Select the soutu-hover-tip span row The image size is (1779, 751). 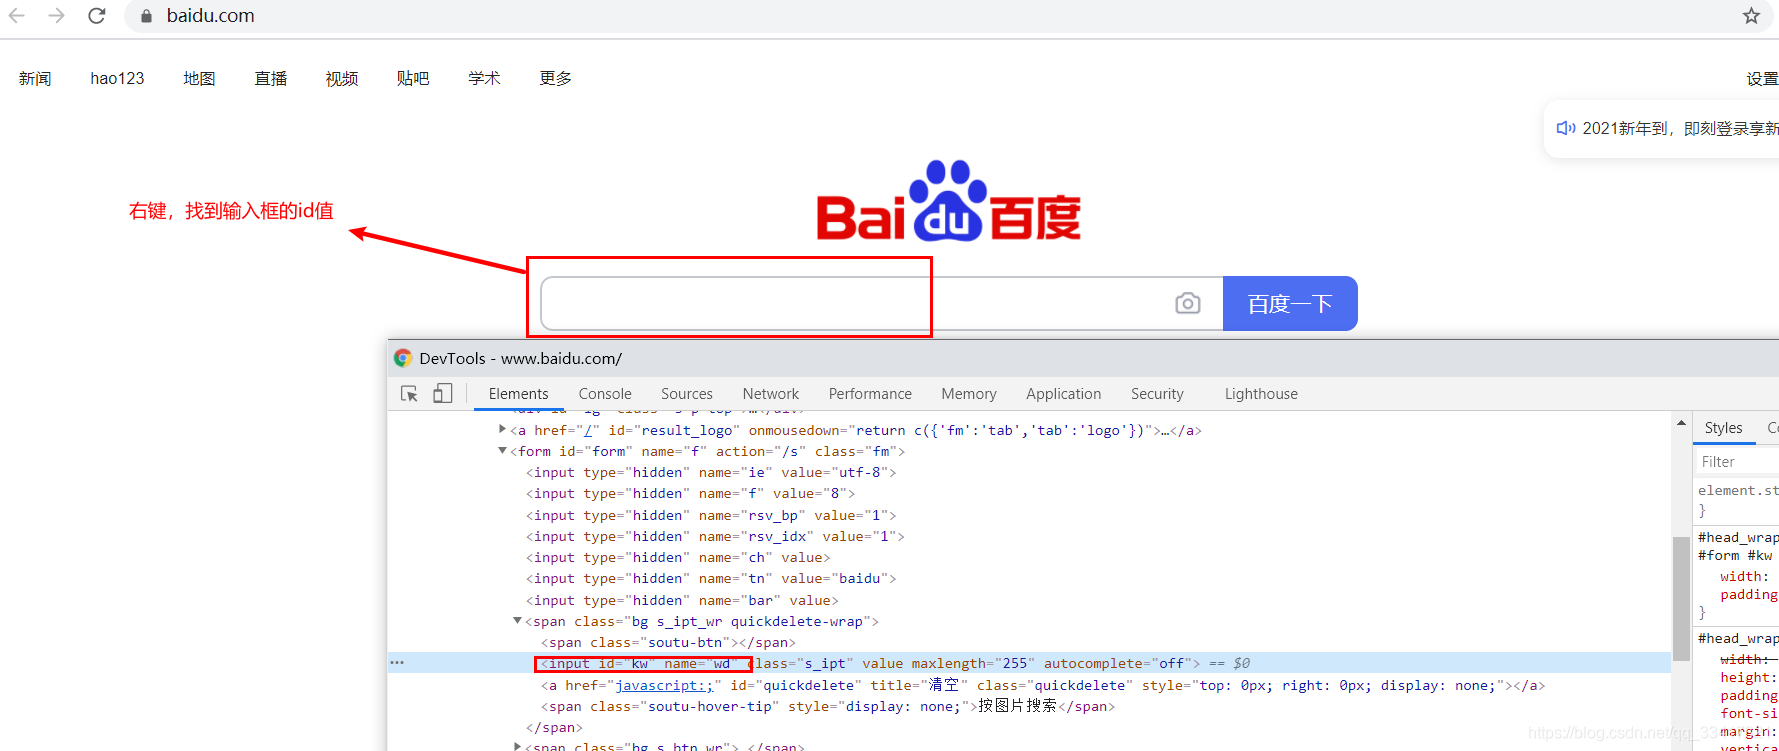point(828,706)
